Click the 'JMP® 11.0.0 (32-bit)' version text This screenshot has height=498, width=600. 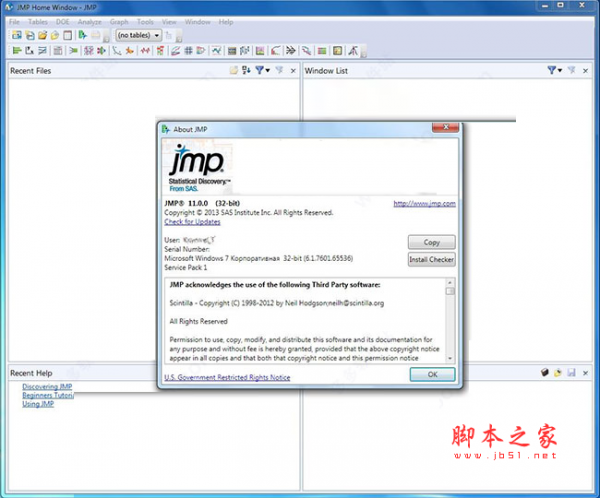click(202, 203)
